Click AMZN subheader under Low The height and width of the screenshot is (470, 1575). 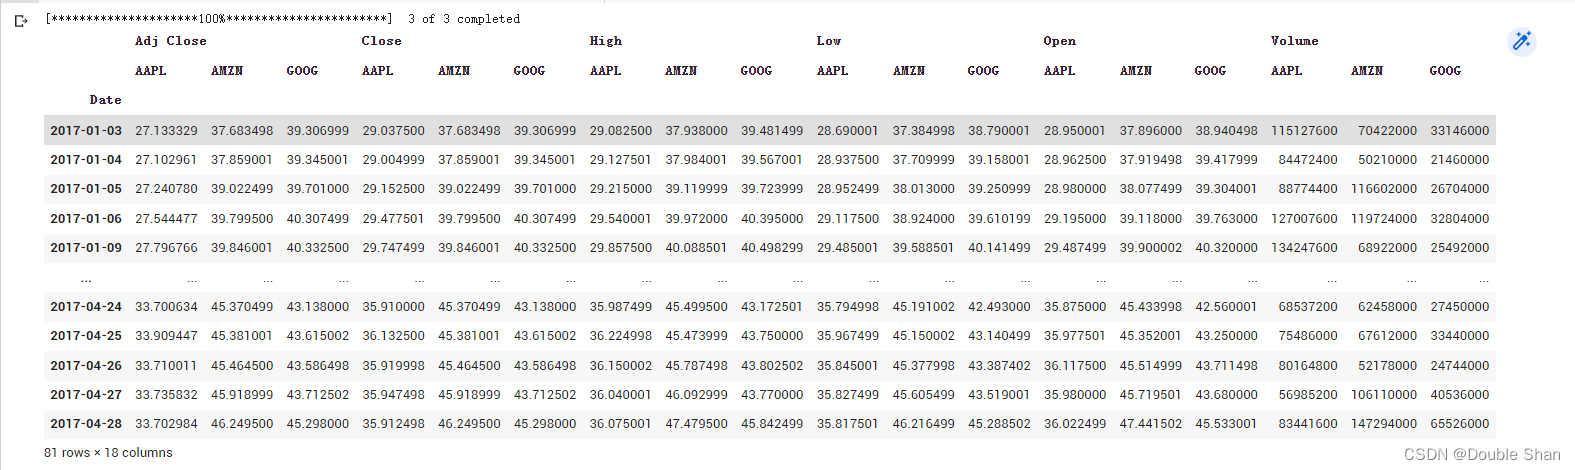909,71
